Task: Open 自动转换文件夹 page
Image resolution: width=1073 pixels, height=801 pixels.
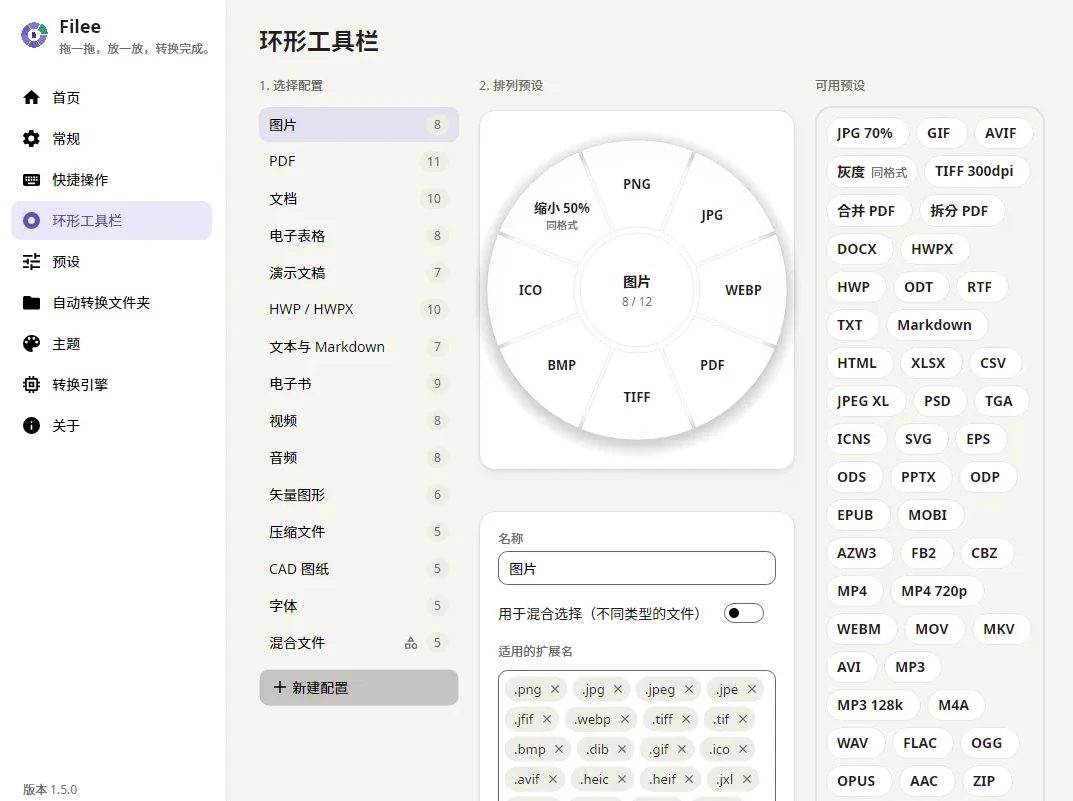Action: [x=112, y=302]
